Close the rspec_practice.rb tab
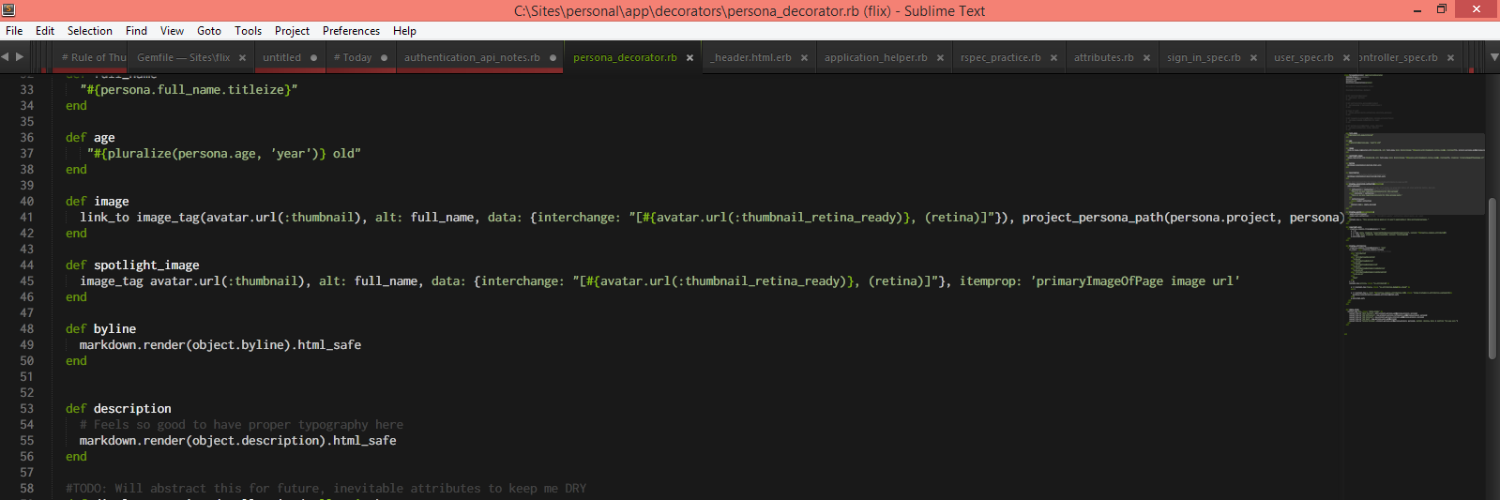The image size is (1500, 500). tap(1054, 57)
